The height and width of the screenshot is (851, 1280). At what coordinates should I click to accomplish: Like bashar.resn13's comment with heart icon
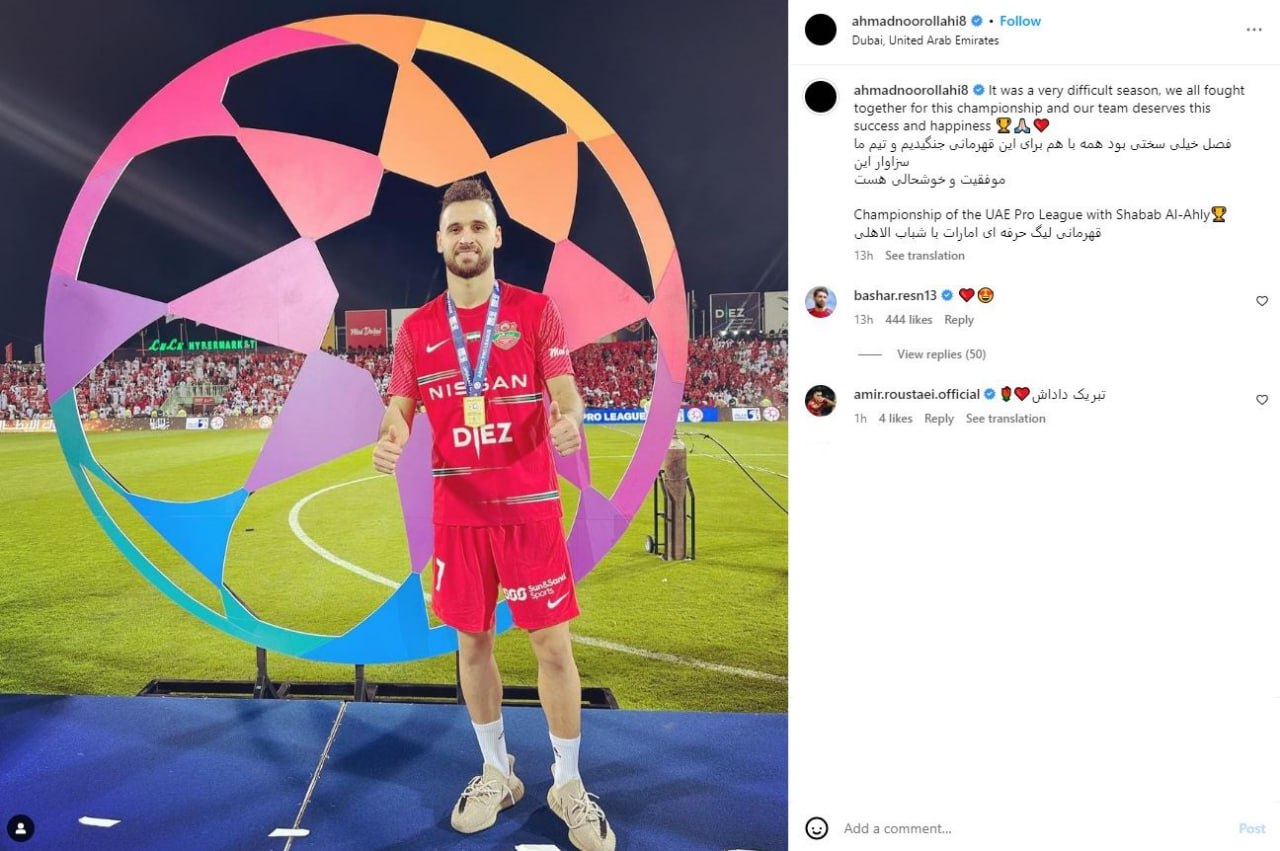[x=1262, y=301]
